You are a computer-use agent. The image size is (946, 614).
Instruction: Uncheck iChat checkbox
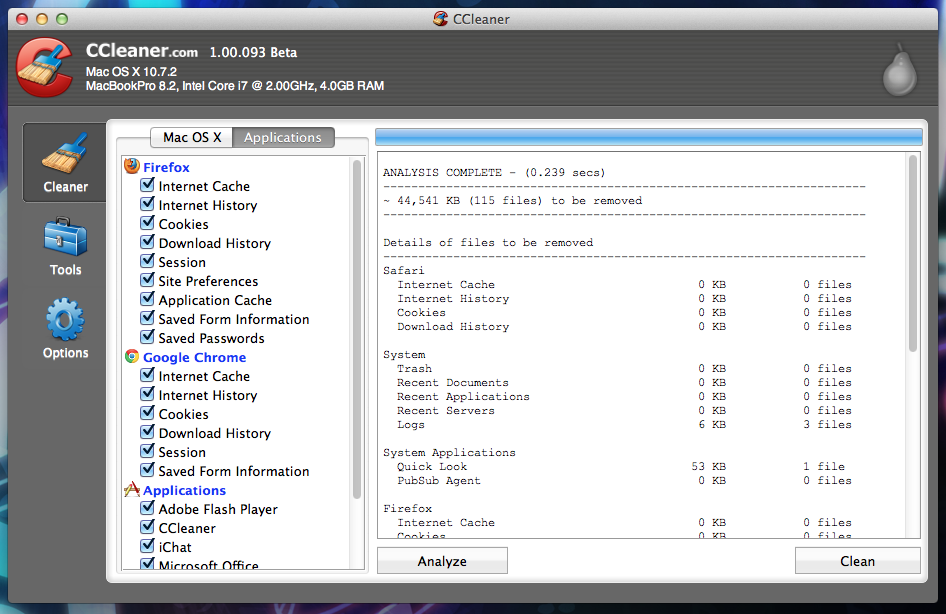coord(147,546)
